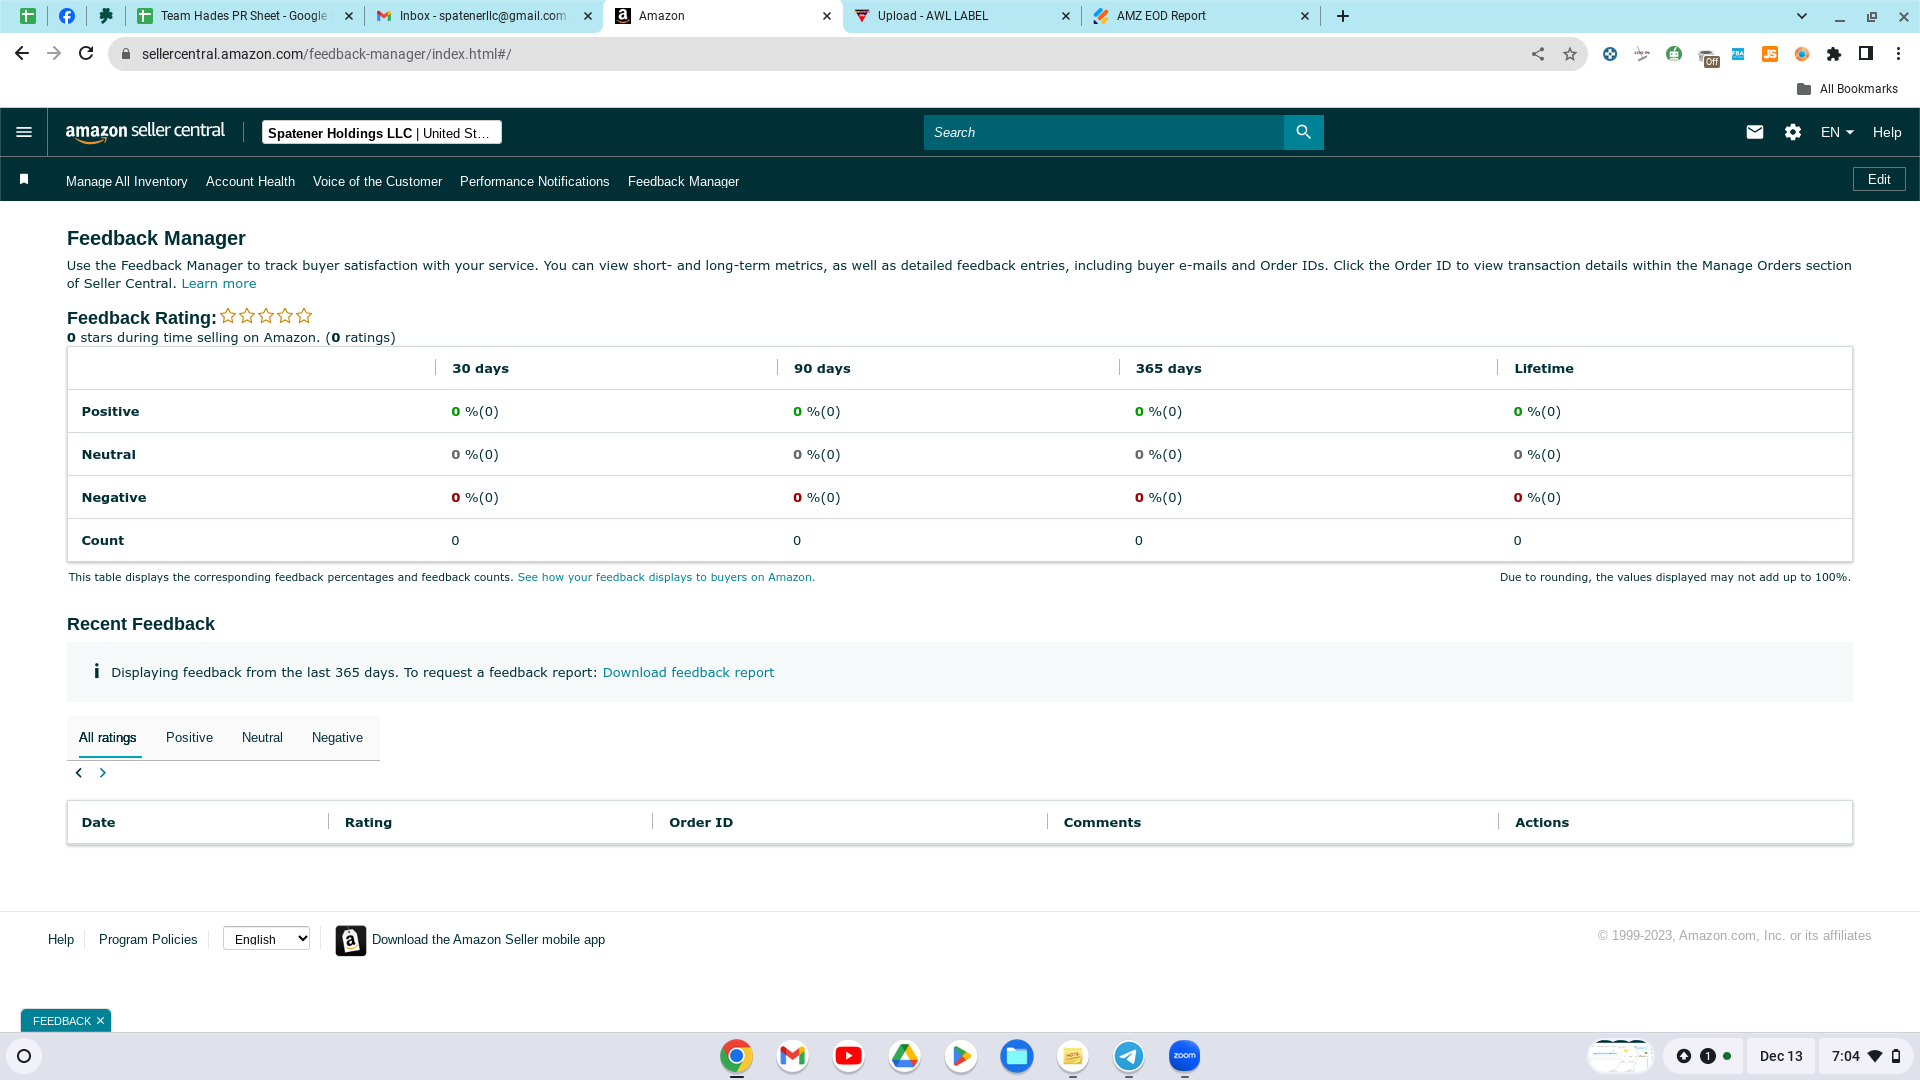Image resolution: width=1920 pixels, height=1080 pixels.
Task: Click into the Seller Central search field
Action: point(1103,132)
